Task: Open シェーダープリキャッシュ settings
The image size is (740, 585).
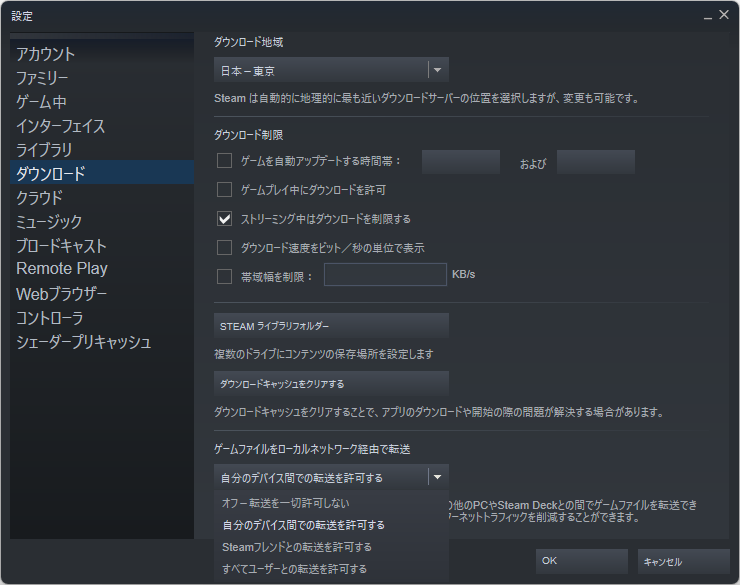Action: (101, 342)
